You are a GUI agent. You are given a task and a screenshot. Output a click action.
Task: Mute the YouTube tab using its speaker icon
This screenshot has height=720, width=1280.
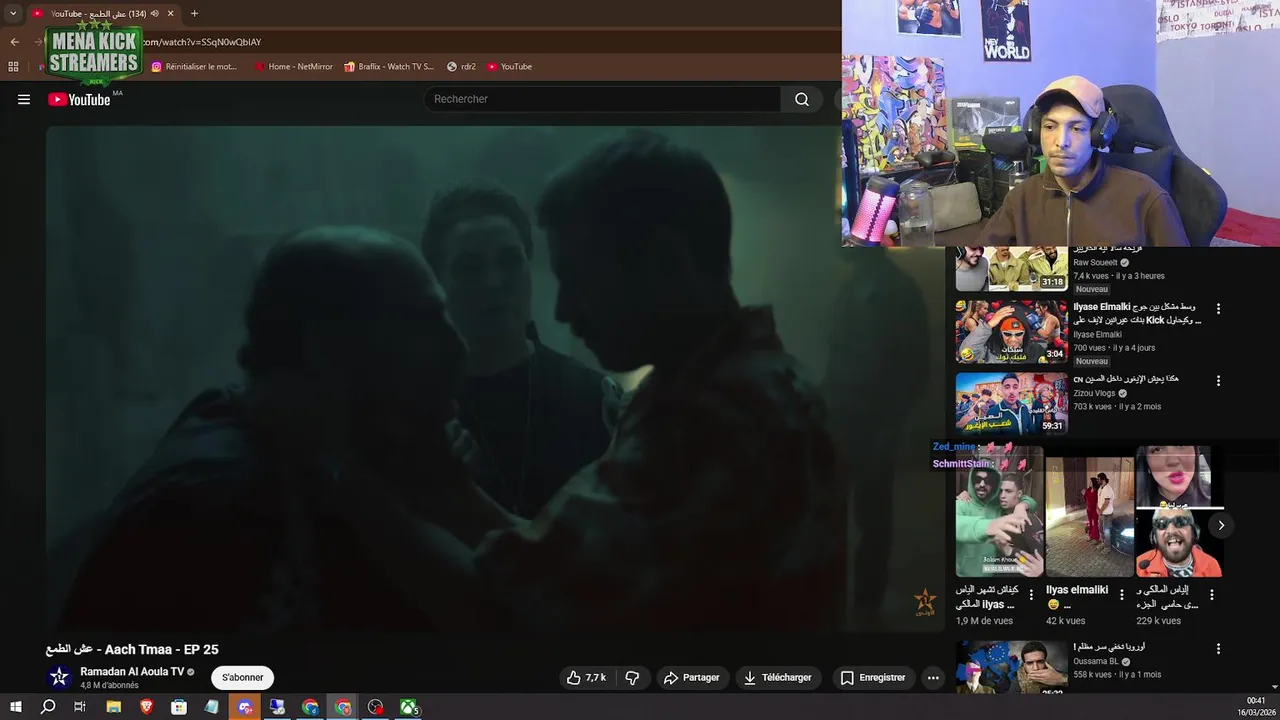coord(154,13)
